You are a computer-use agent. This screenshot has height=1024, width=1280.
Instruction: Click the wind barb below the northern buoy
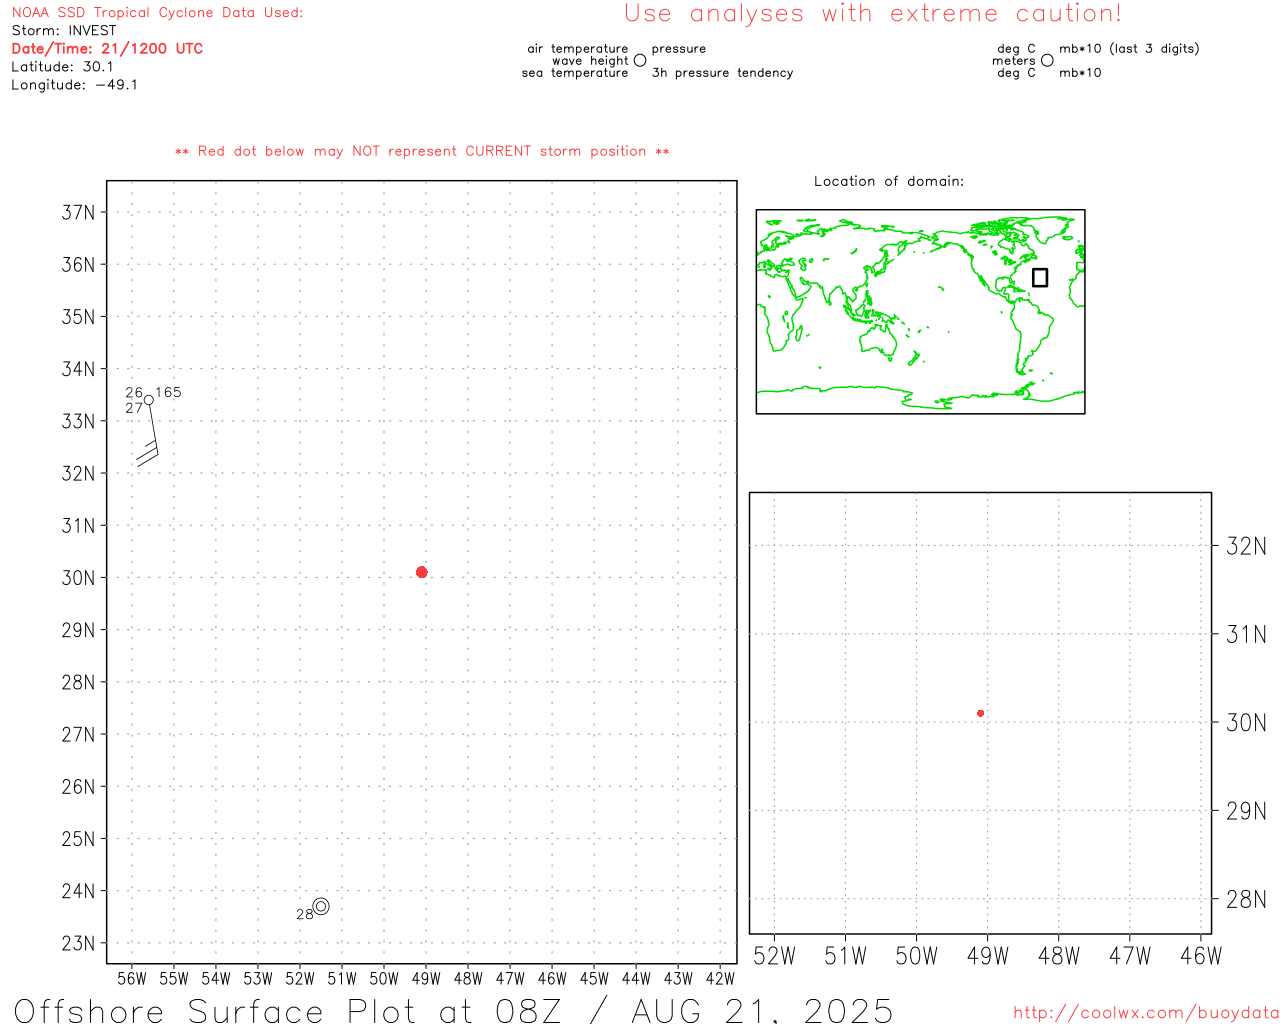148,436
